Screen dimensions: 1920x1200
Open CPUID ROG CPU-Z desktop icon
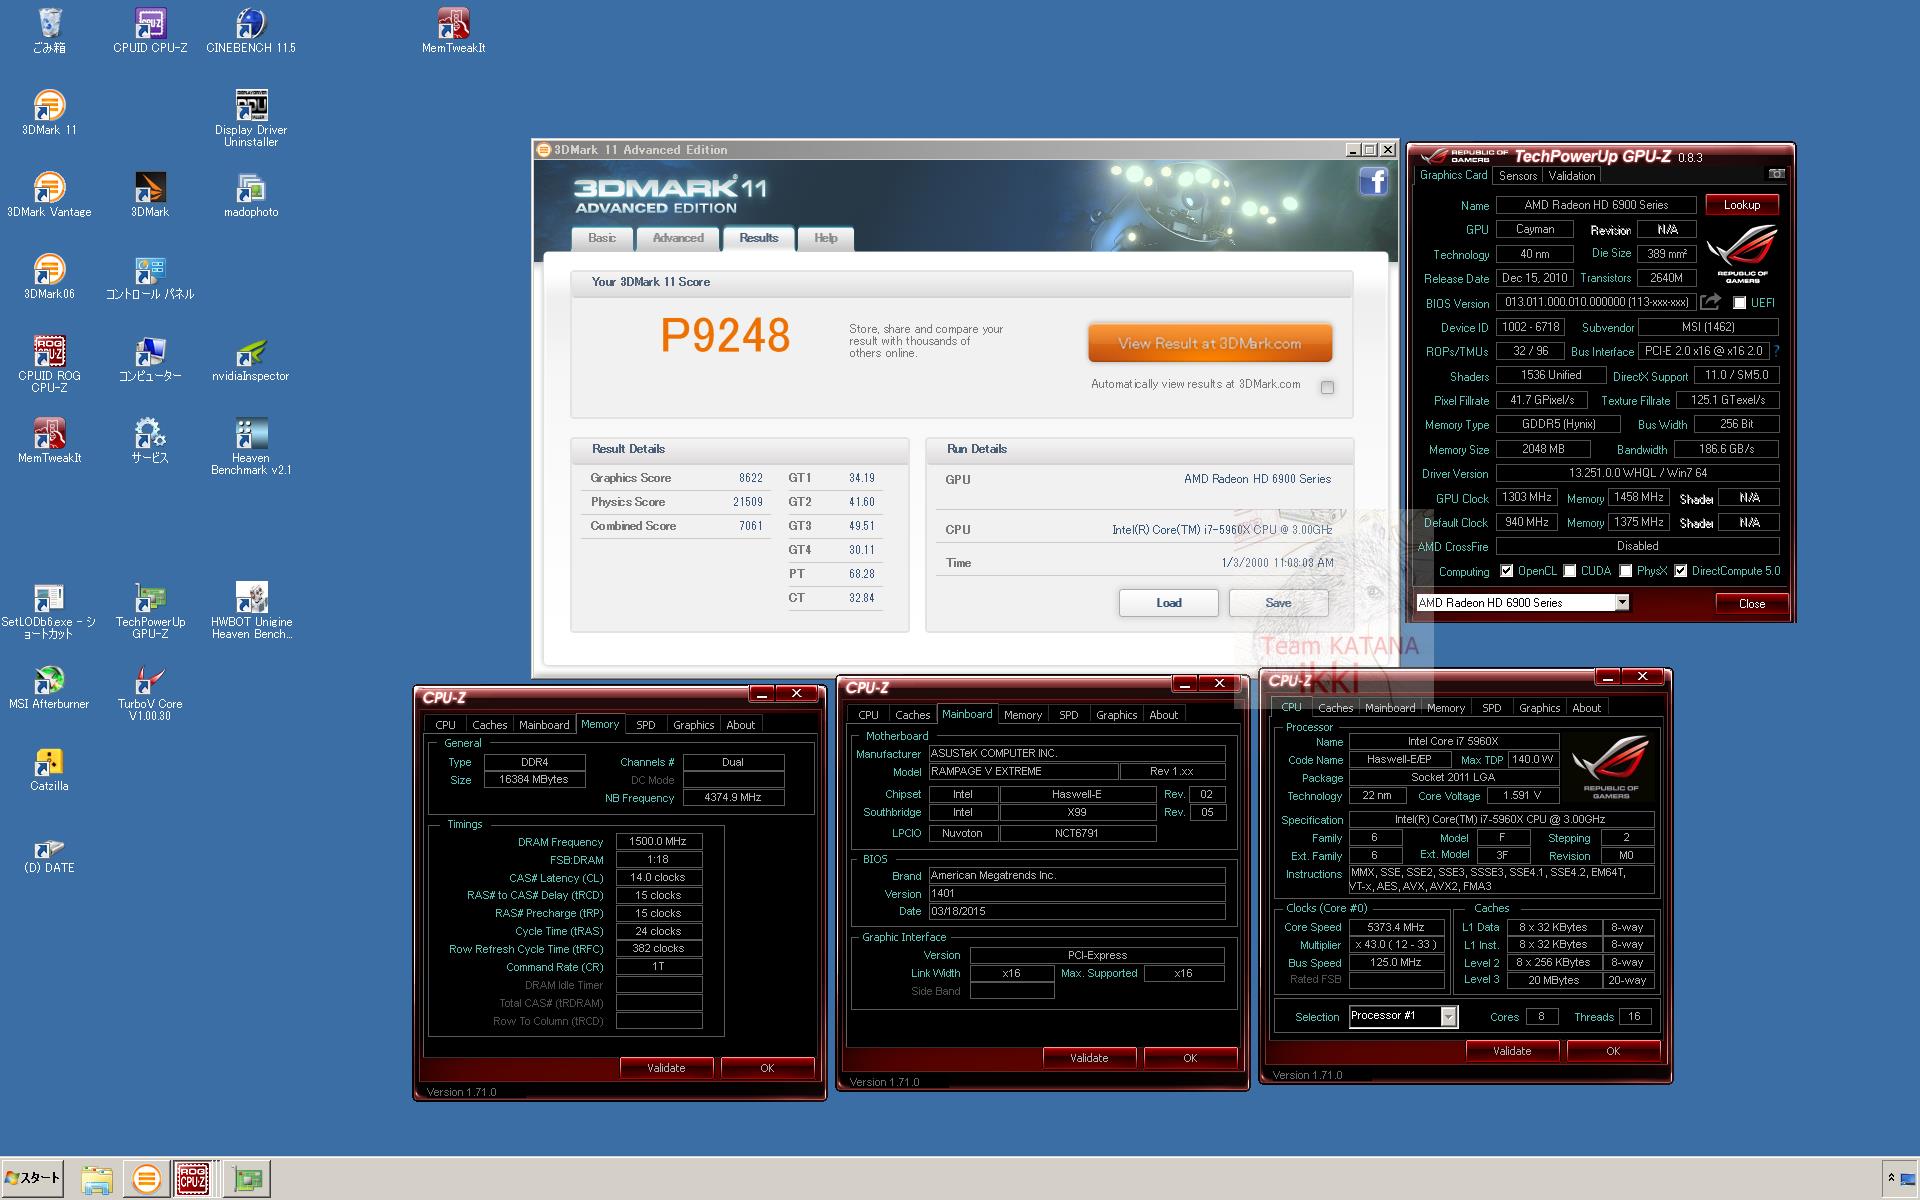click(49, 364)
